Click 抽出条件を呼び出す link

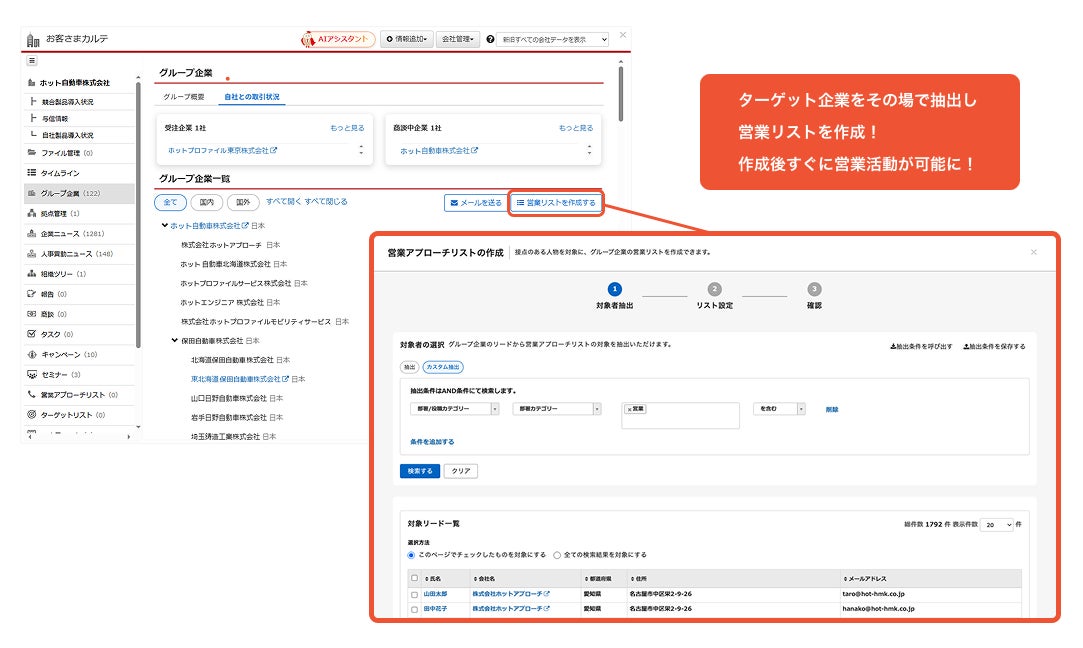coord(921,347)
